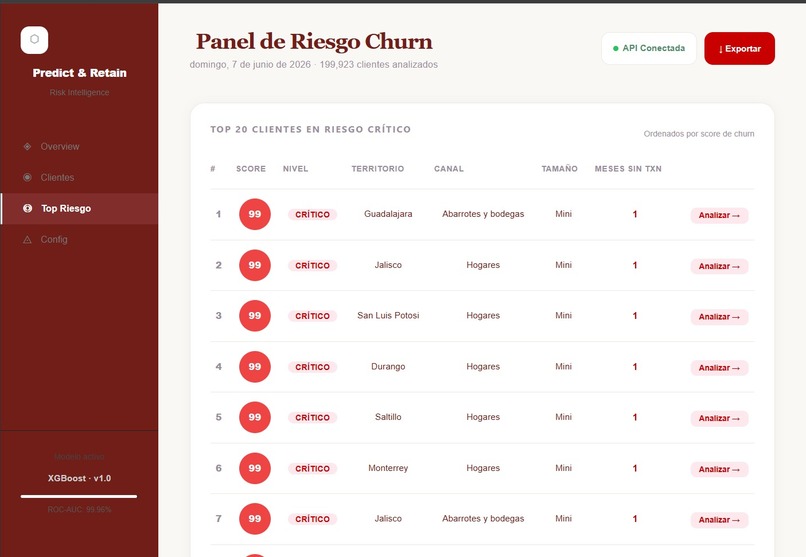This screenshot has height=557, width=806.
Task: Click the Saltillo territory cell
Action: click(x=388, y=417)
